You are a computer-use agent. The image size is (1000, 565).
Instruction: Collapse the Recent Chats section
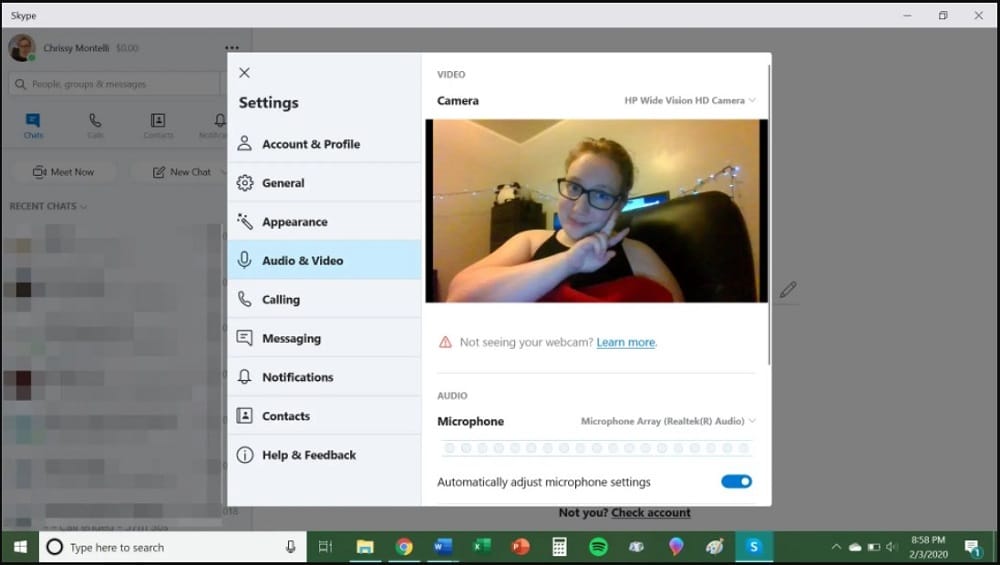pyautogui.click(x=48, y=206)
